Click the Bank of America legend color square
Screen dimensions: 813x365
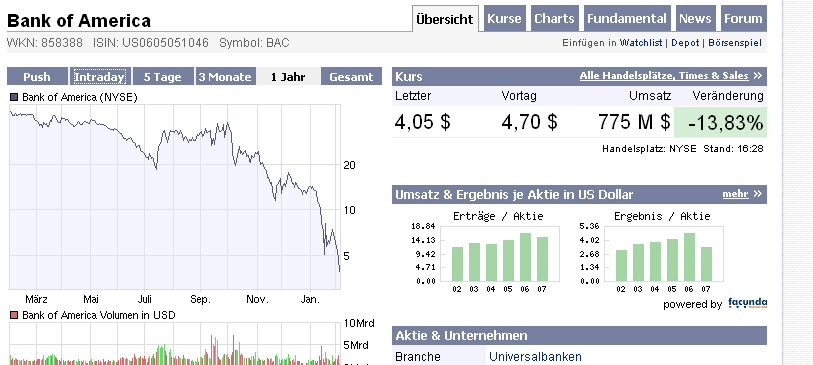(14, 97)
